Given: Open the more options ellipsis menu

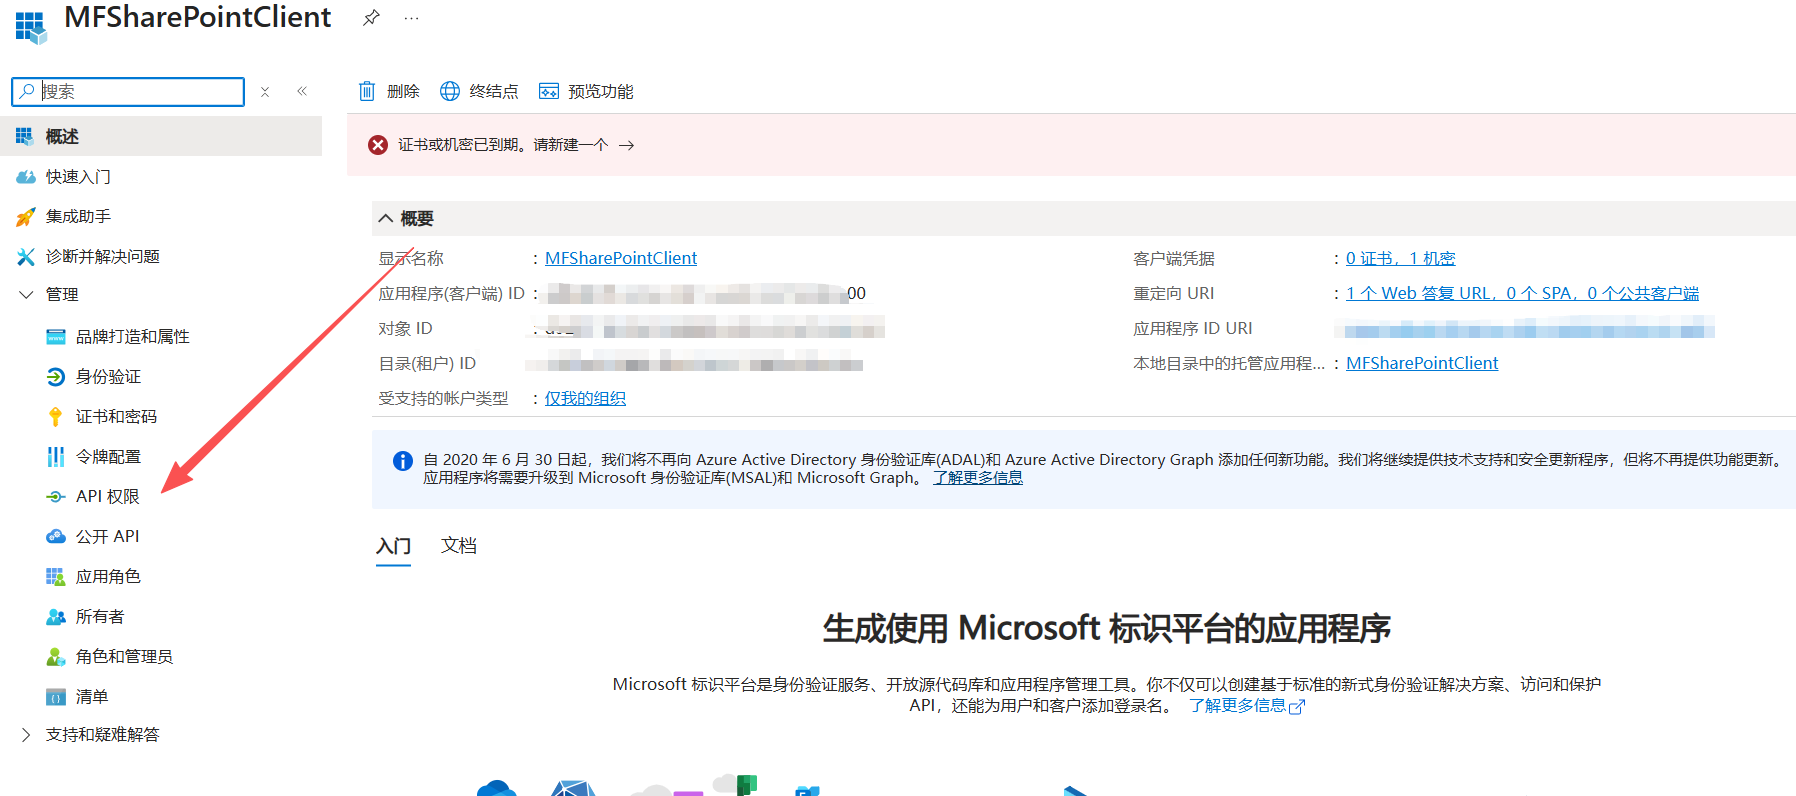Looking at the screenshot, I should point(411,18).
